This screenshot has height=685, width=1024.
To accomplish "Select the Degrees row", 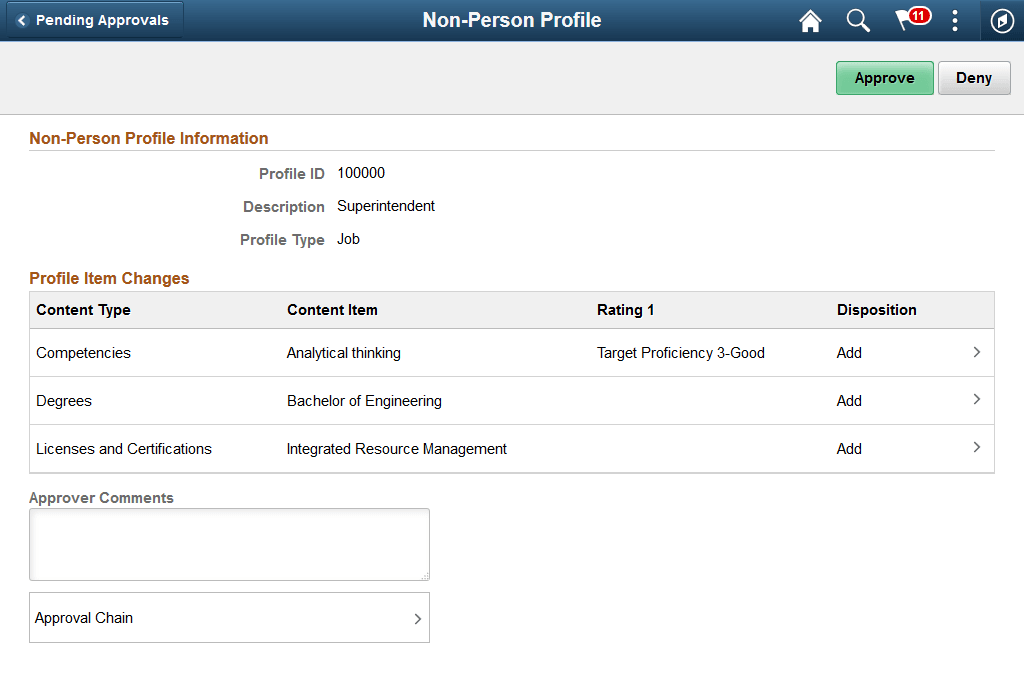I will (64, 400).
